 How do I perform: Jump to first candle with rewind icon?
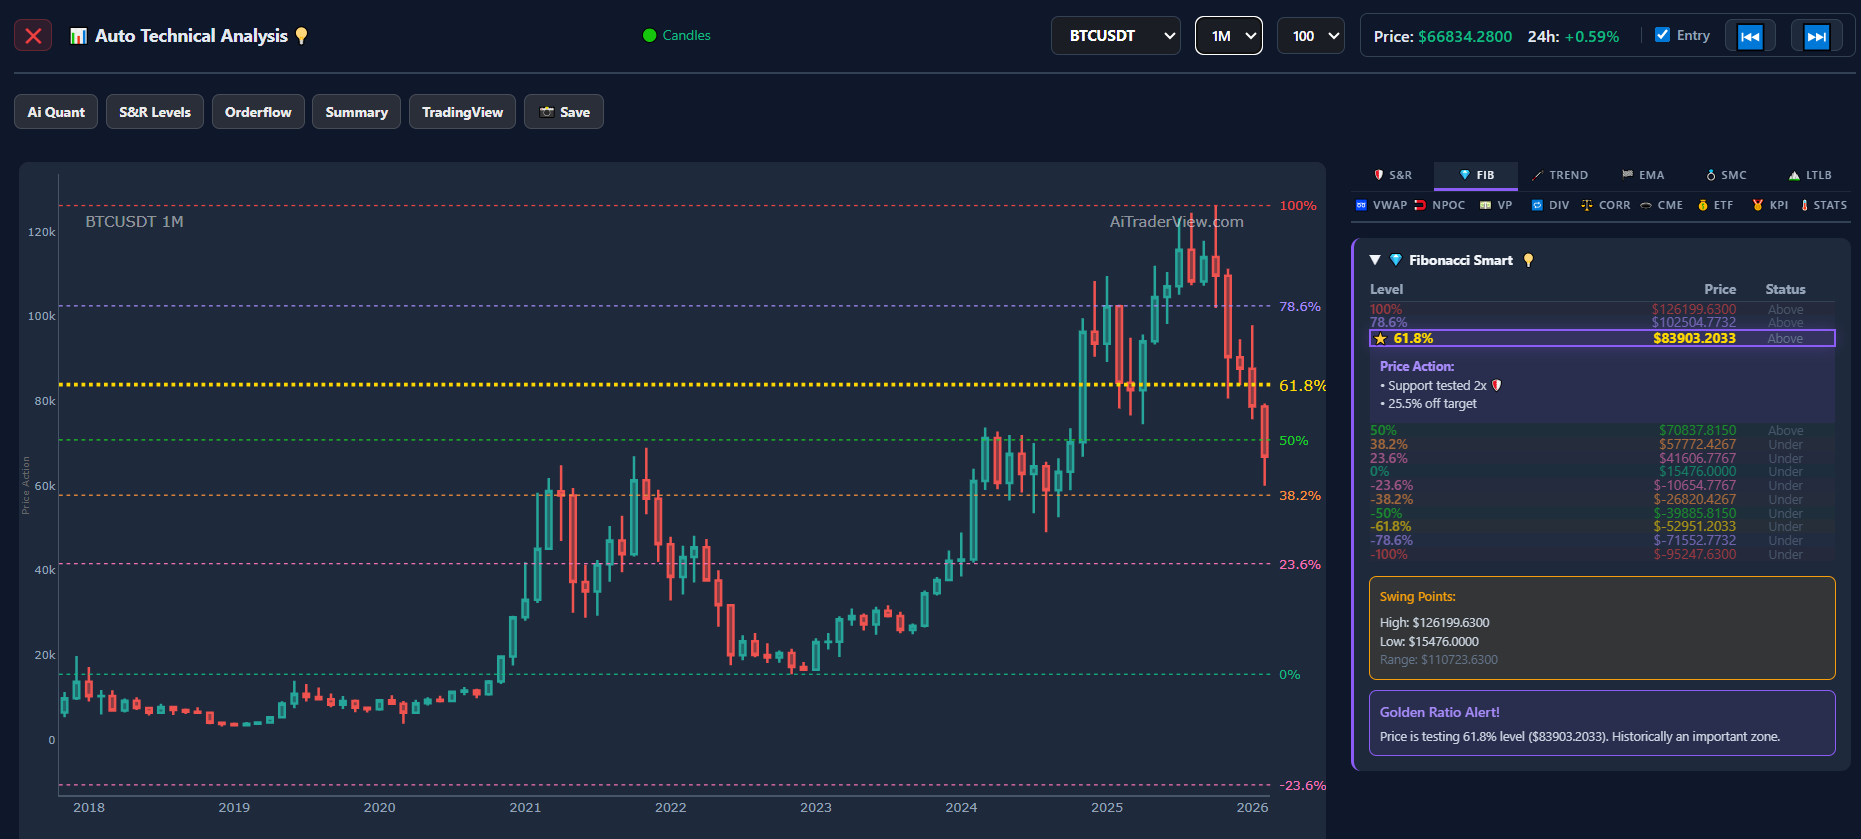1749,37
